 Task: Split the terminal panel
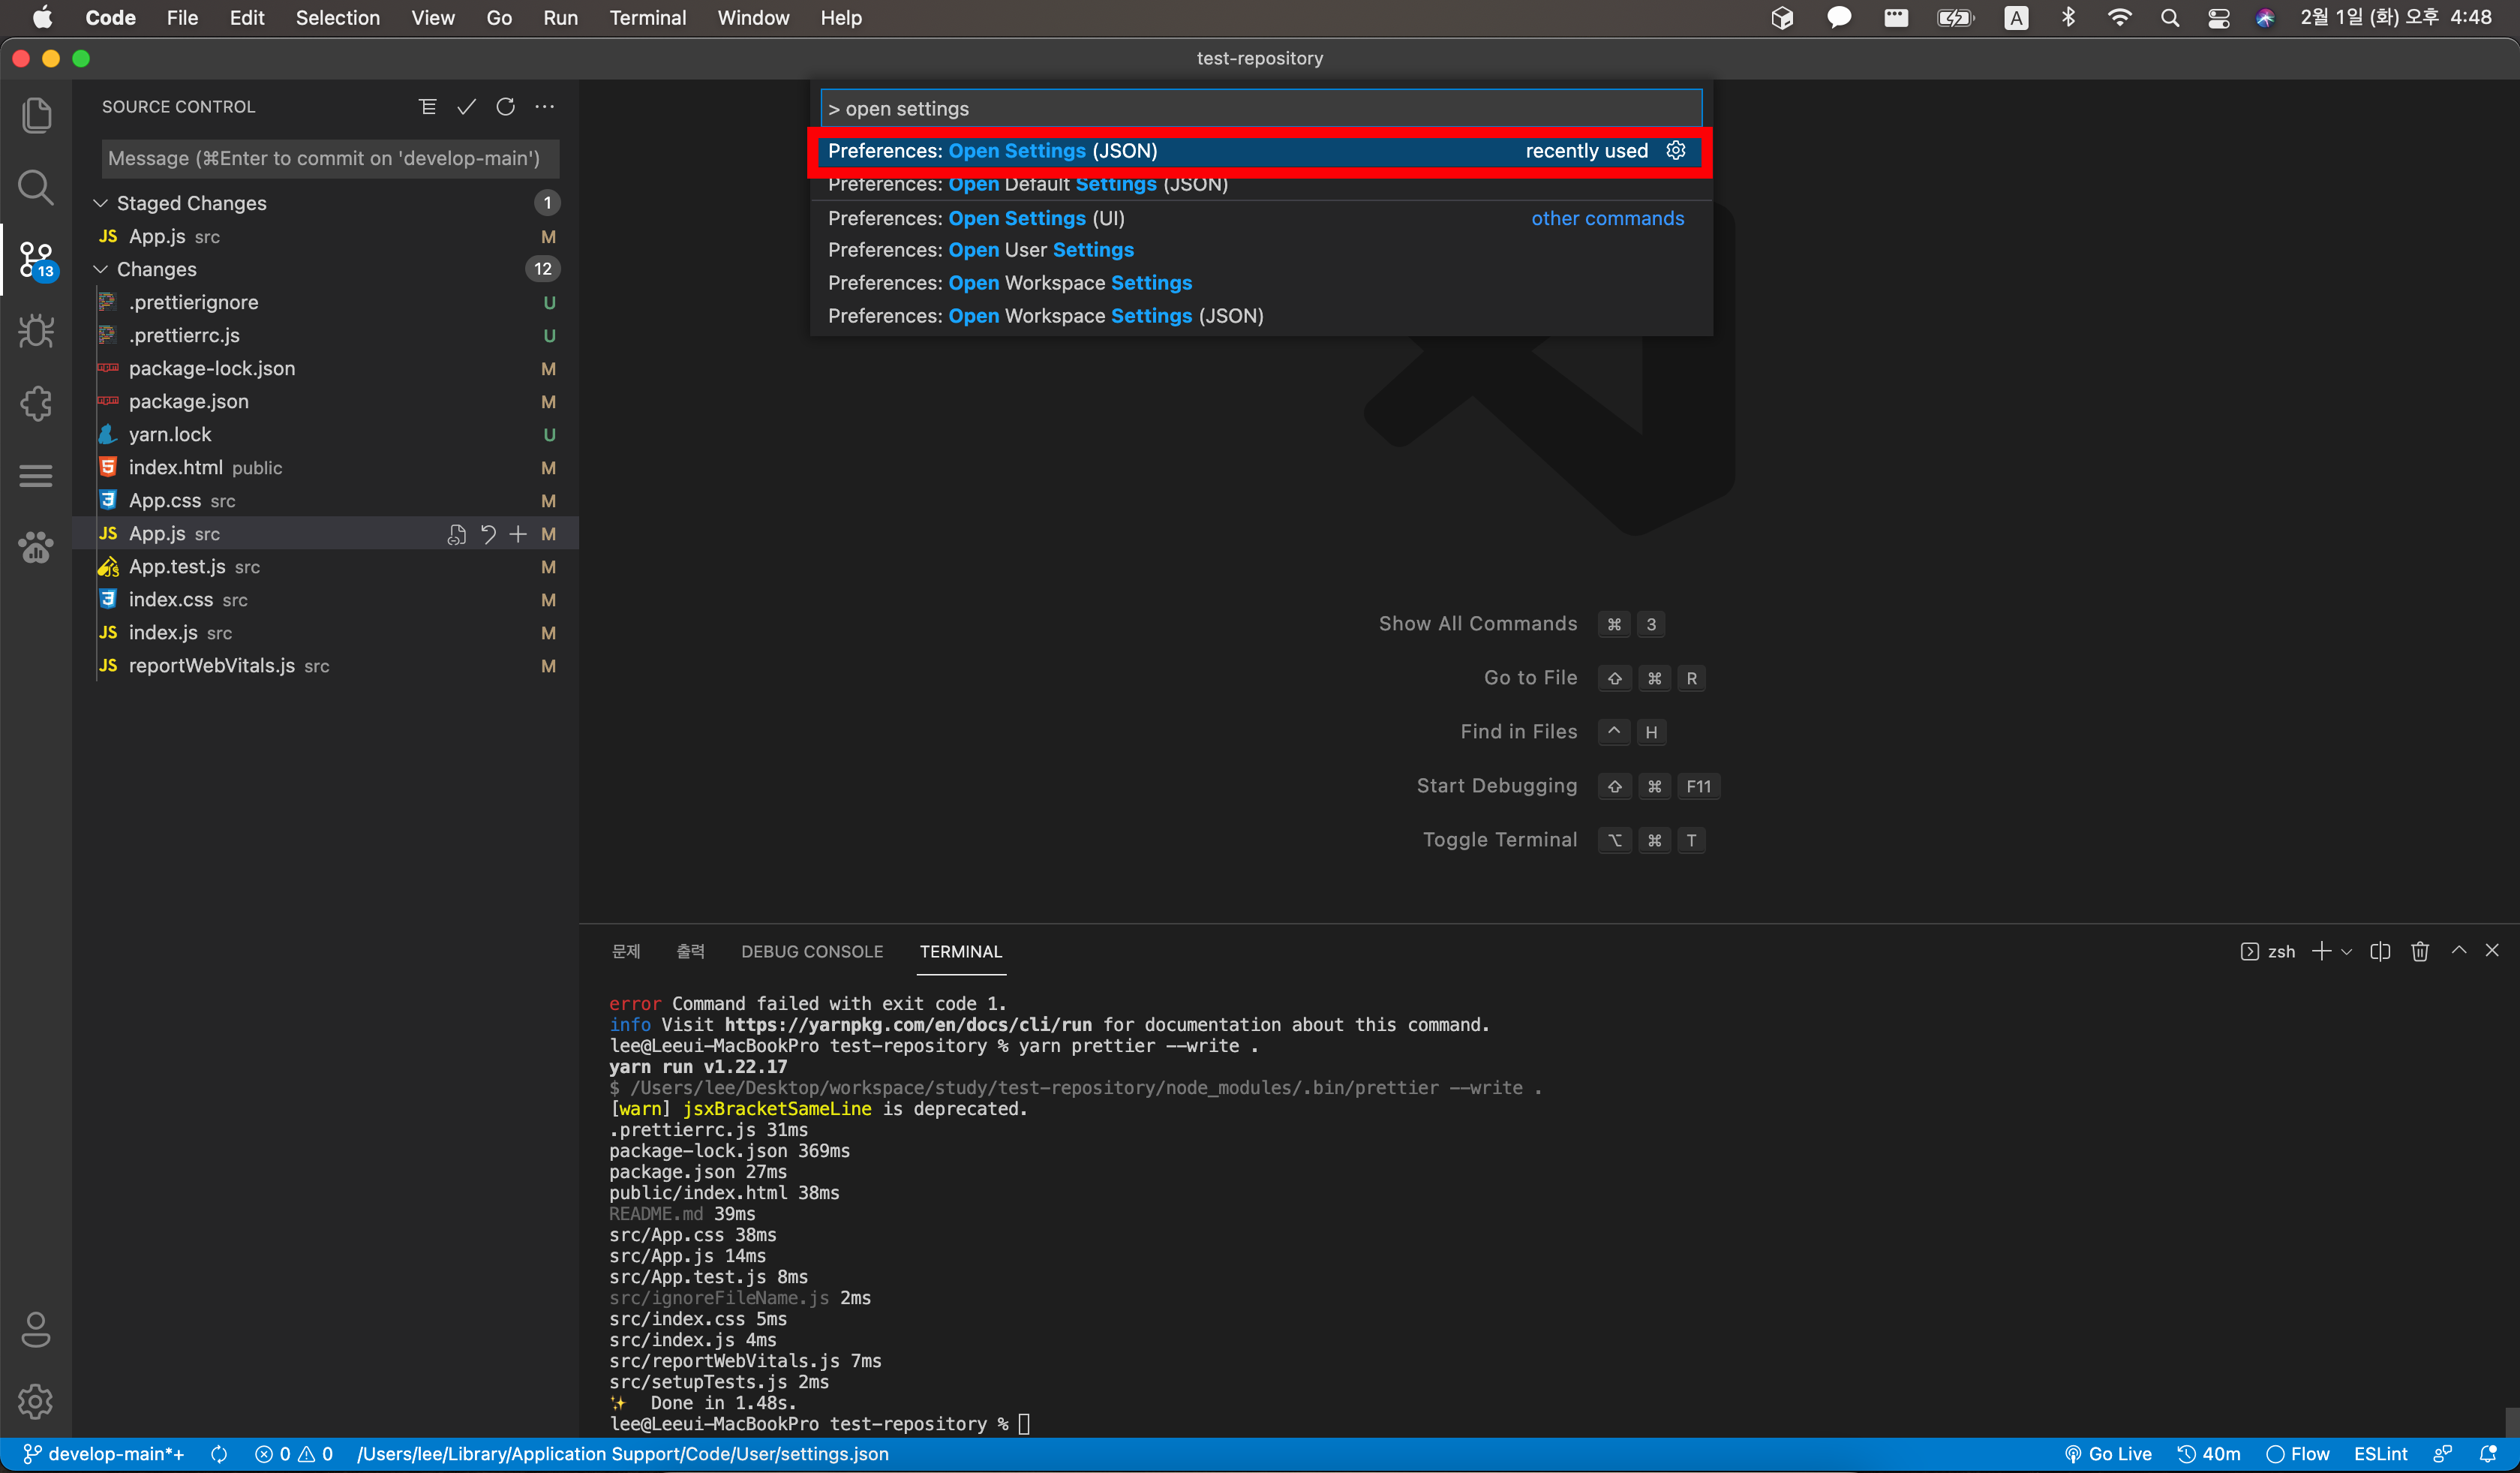click(x=2380, y=951)
